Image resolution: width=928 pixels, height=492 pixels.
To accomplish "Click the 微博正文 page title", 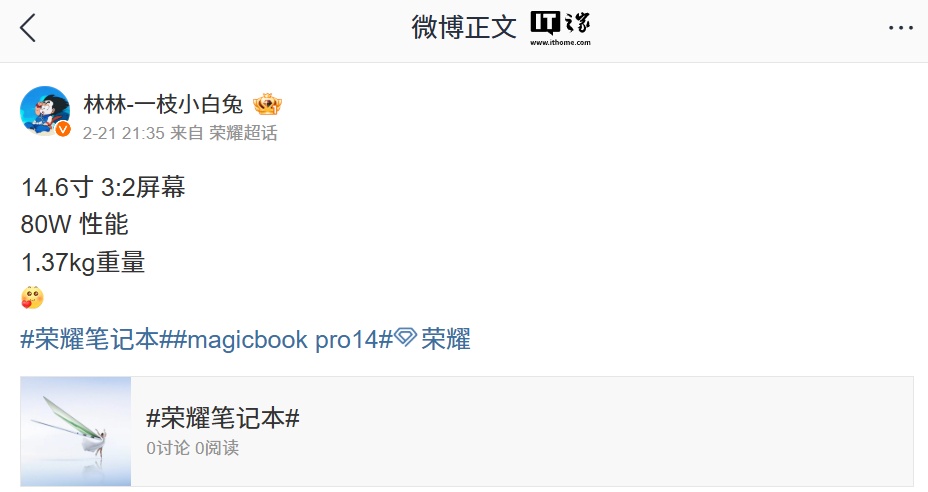I will click(x=464, y=27).
